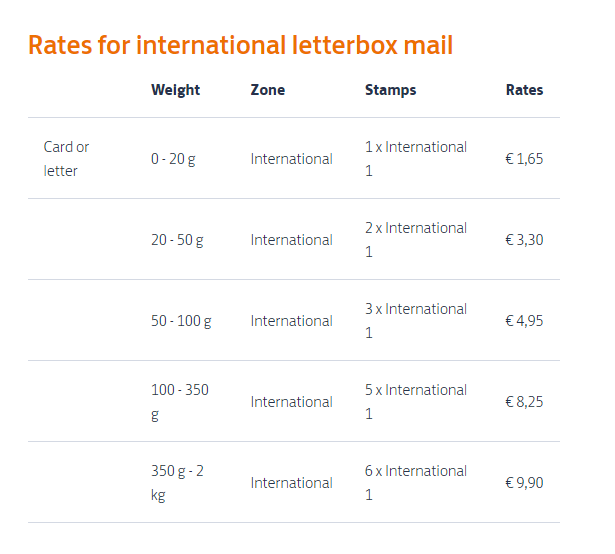Click the 100 - 350 g weight cell
This screenshot has height=554, width=615.
[x=180, y=402]
